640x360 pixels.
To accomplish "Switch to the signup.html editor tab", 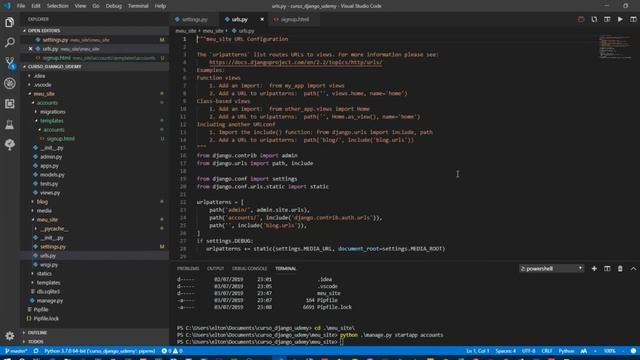I will (x=295, y=19).
